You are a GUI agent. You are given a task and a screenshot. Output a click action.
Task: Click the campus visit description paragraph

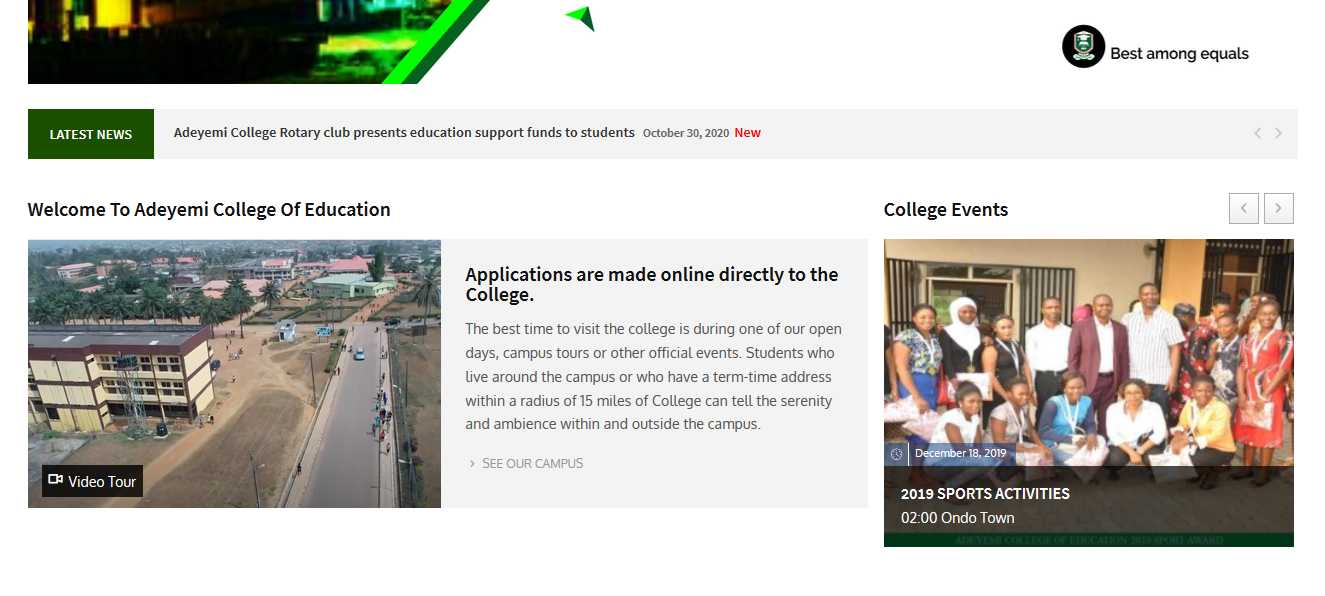(654, 377)
